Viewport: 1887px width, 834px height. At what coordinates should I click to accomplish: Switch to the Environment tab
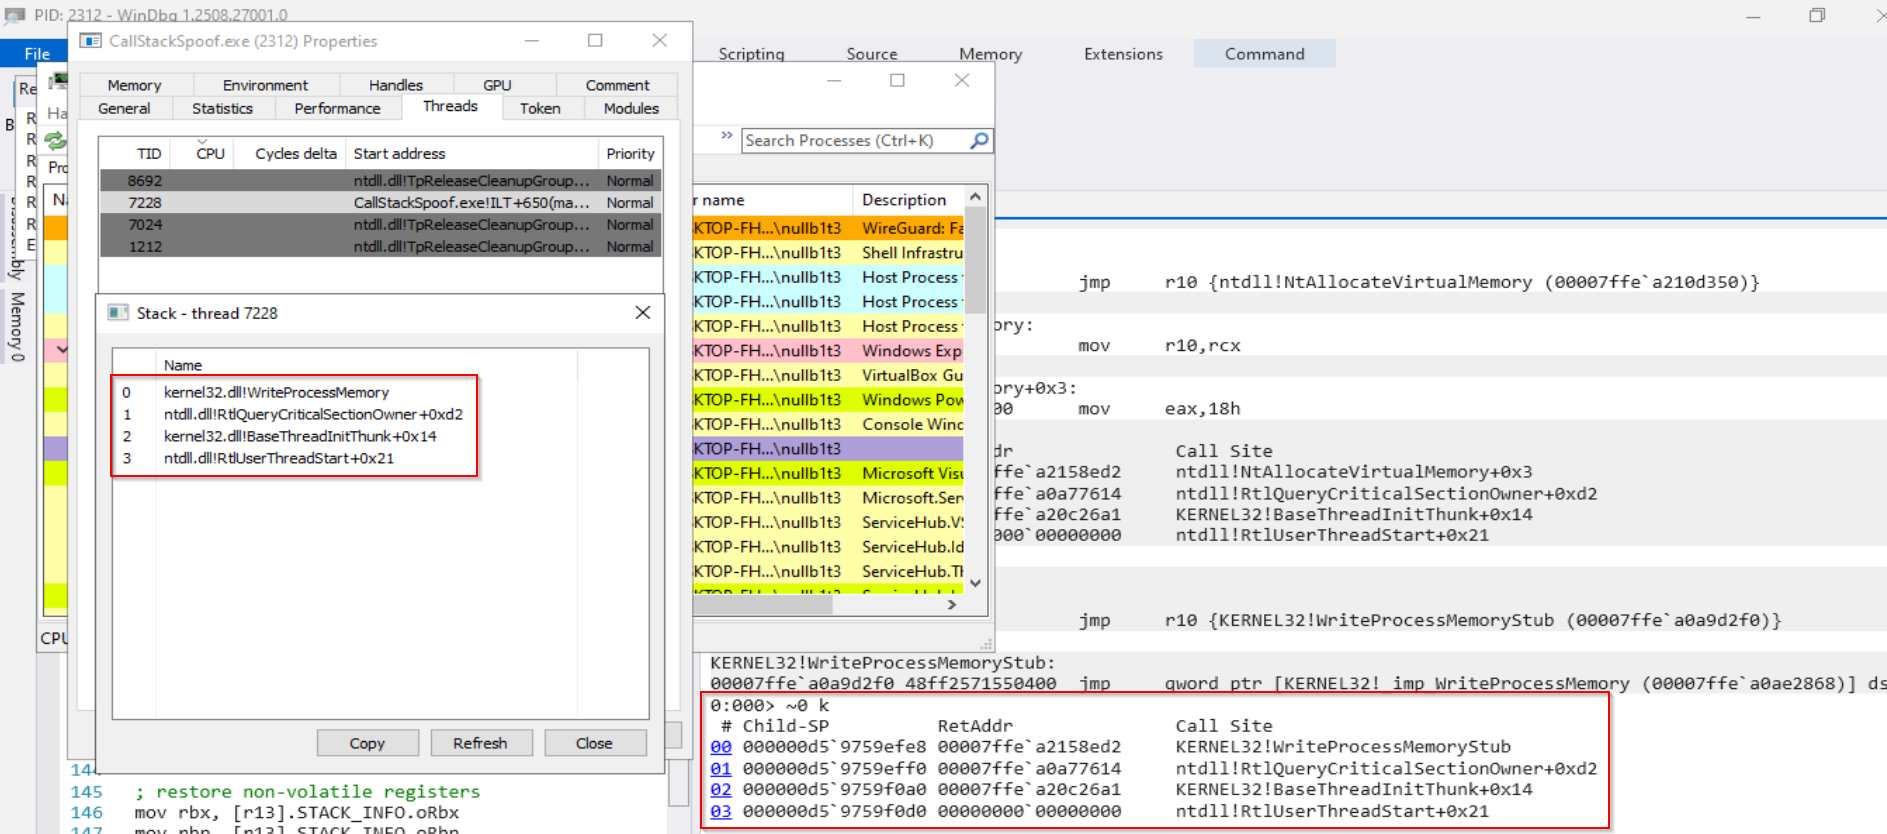[x=265, y=85]
